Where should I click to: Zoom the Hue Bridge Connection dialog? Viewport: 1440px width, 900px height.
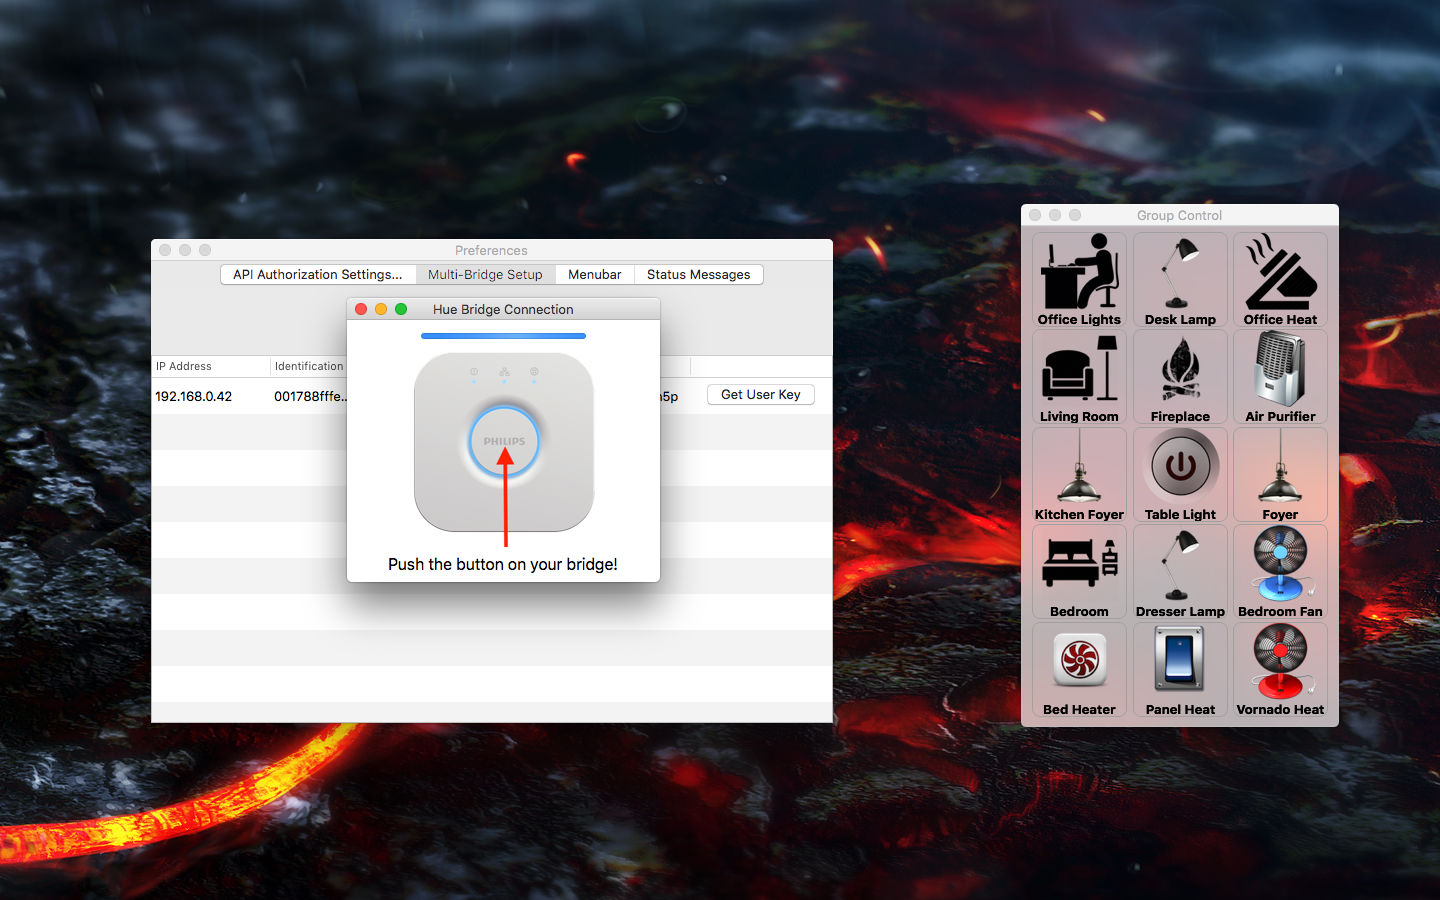(x=401, y=309)
